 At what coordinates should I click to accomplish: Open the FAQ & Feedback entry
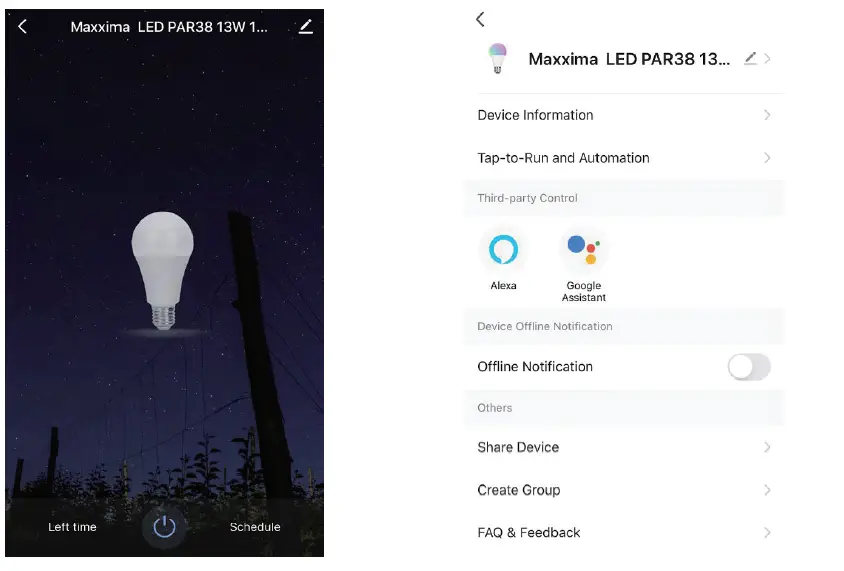click(x=624, y=533)
